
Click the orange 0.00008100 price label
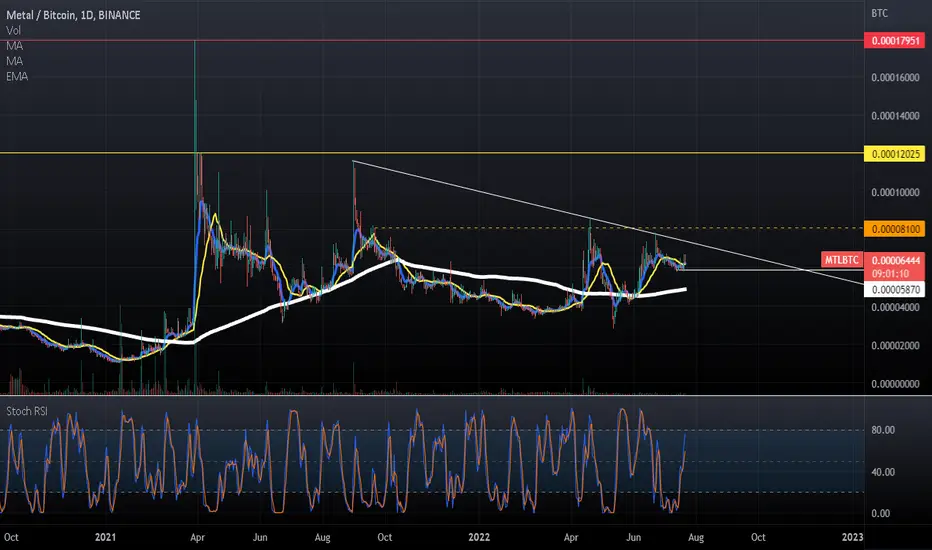pos(895,229)
